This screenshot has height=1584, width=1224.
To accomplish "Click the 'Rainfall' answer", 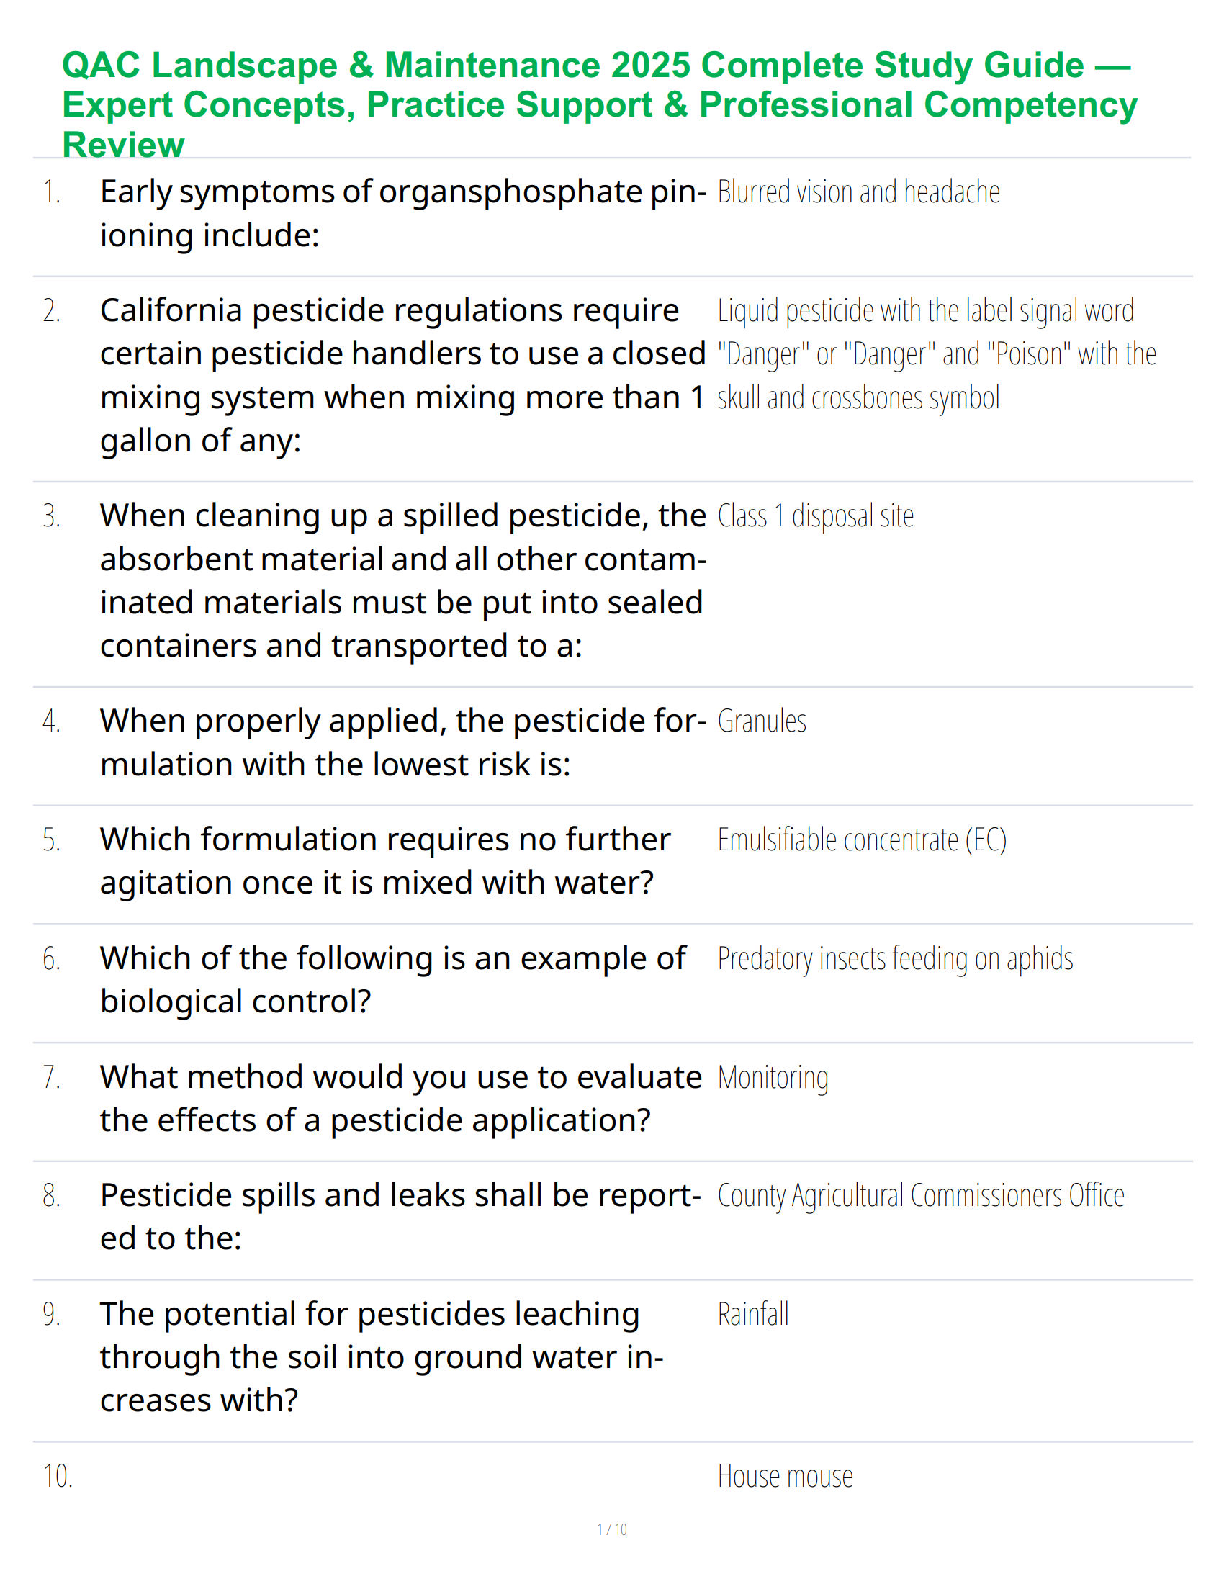I will [x=753, y=1314].
